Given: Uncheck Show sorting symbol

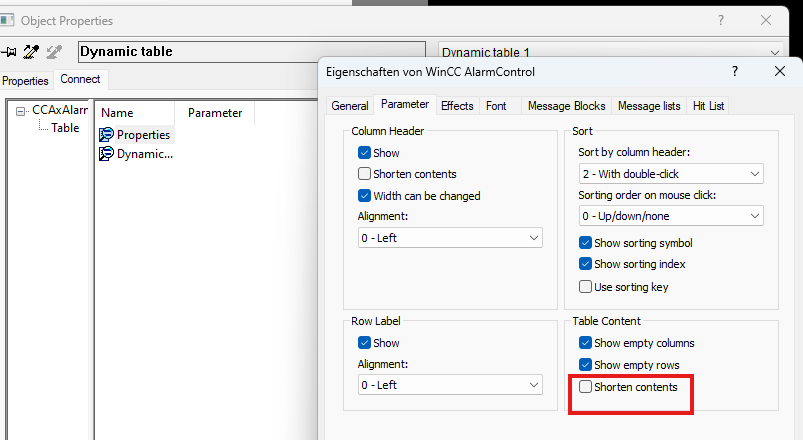Looking at the screenshot, I should [x=586, y=243].
